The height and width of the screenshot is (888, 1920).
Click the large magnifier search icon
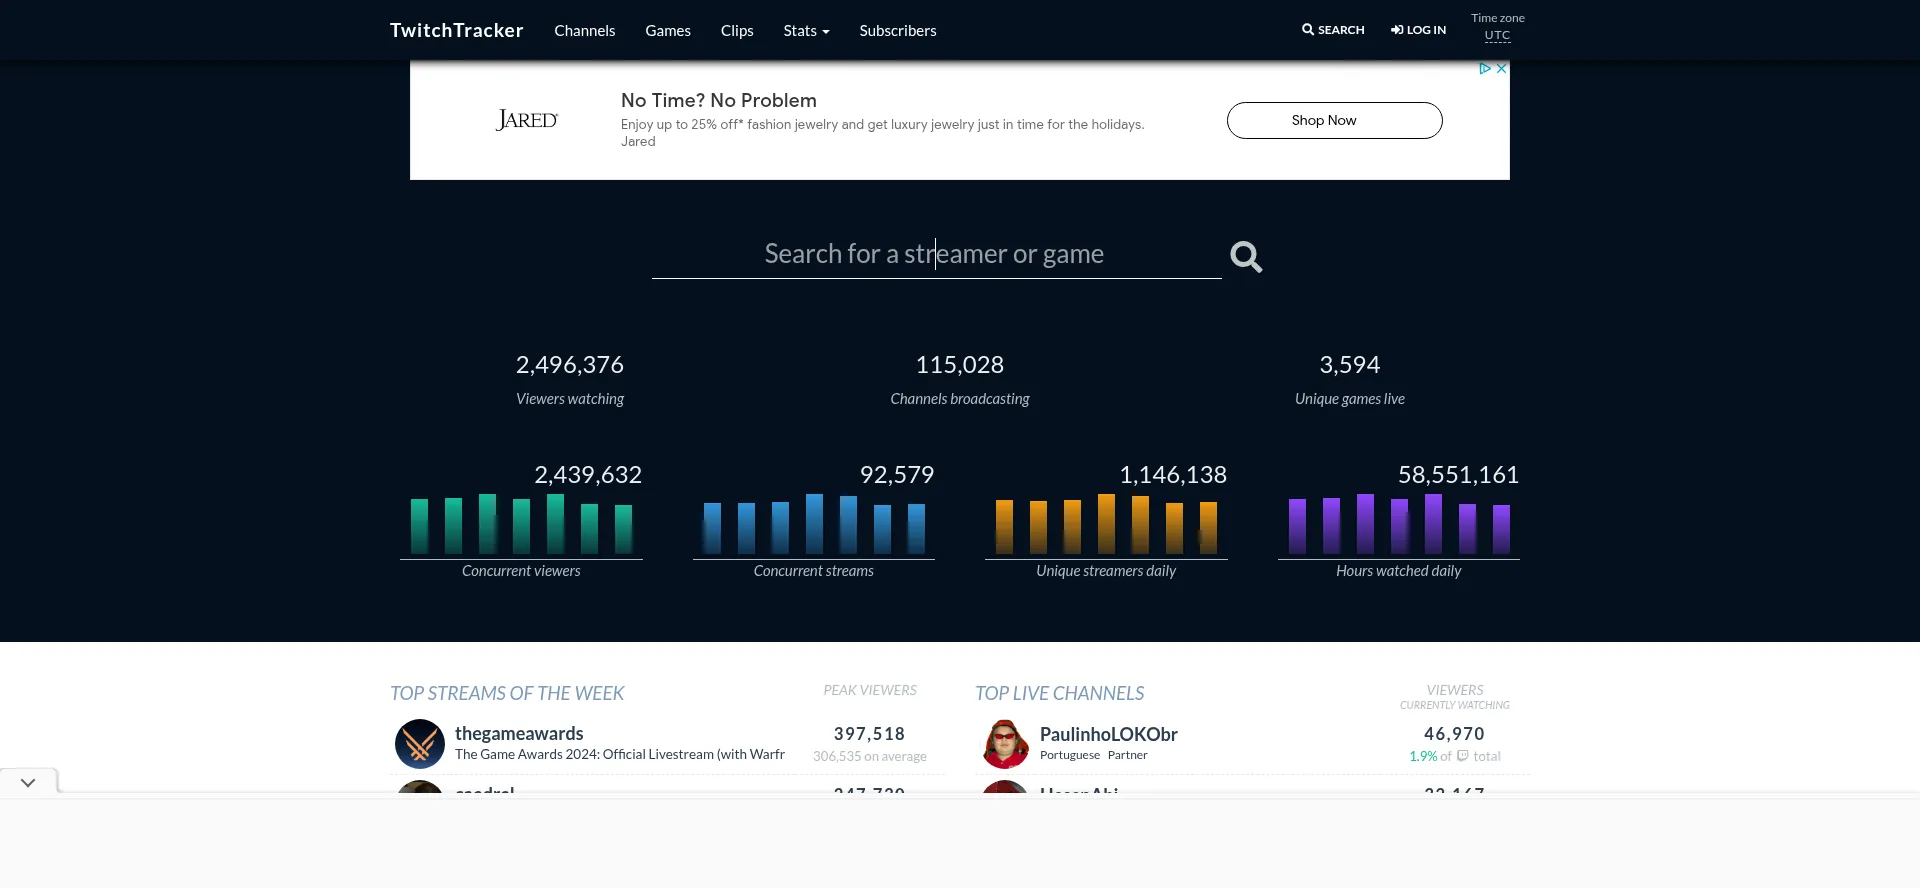(1246, 257)
